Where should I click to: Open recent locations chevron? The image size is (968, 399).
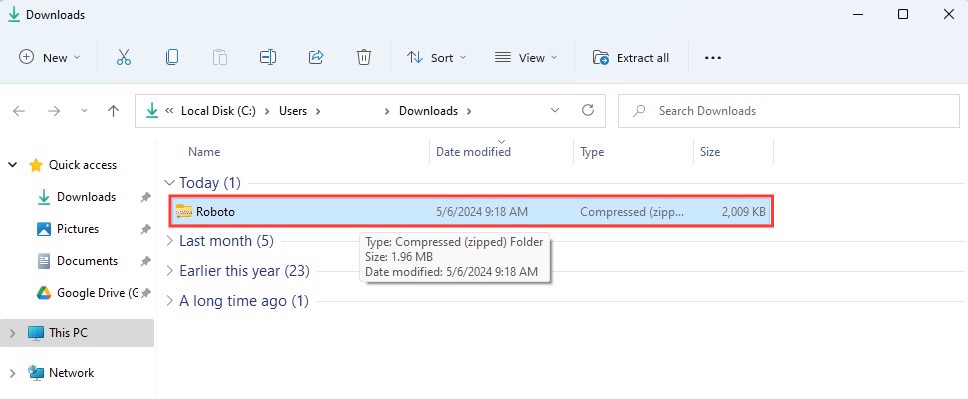pyautogui.click(x=85, y=111)
